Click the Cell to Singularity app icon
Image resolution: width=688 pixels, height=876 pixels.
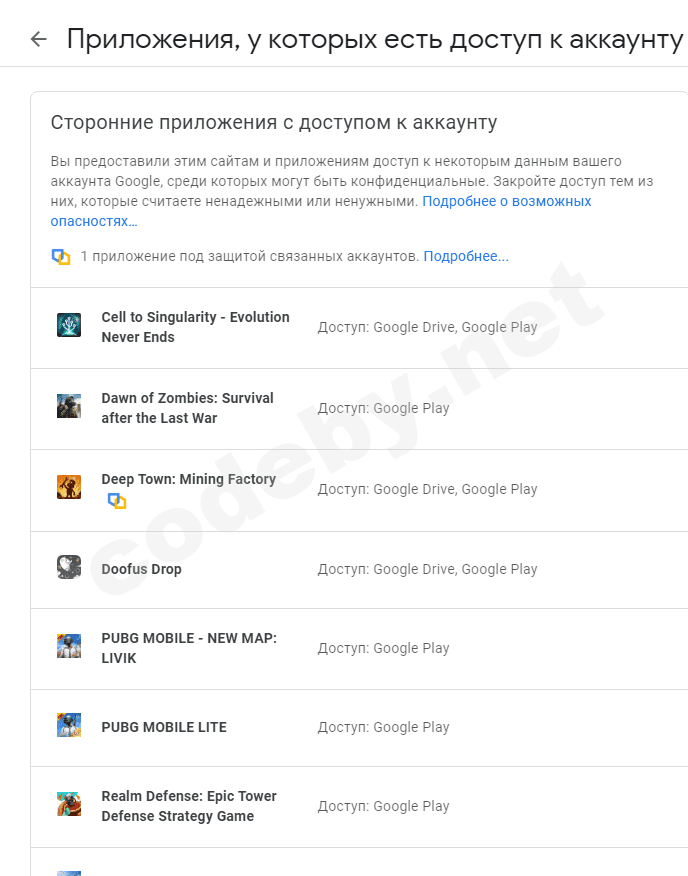pyautogui.click(x=69, y=325)
